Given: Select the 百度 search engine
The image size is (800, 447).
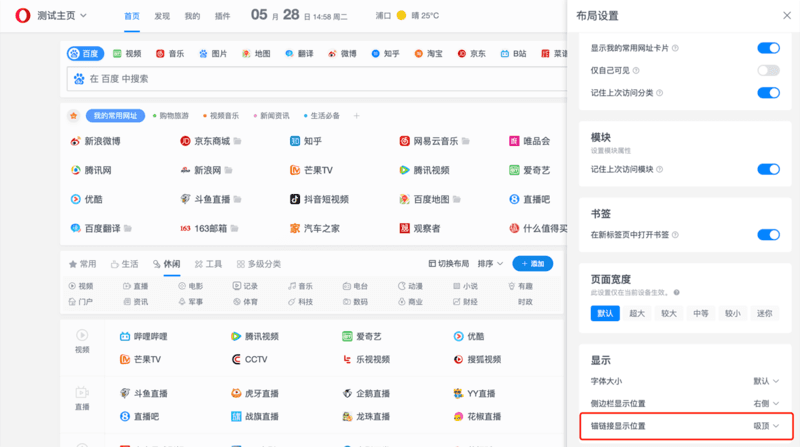Looking at the screenshot, I should coord(85,54).
